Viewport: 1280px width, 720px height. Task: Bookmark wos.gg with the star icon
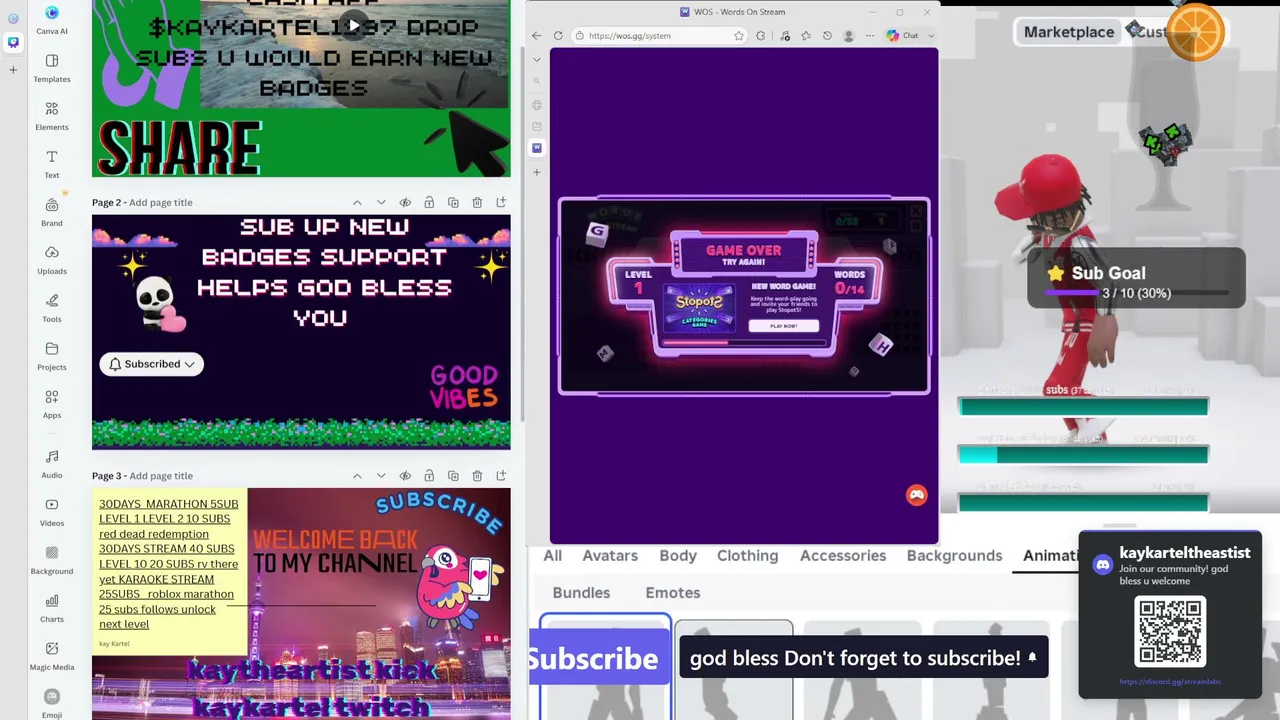(x=739, y=36)
